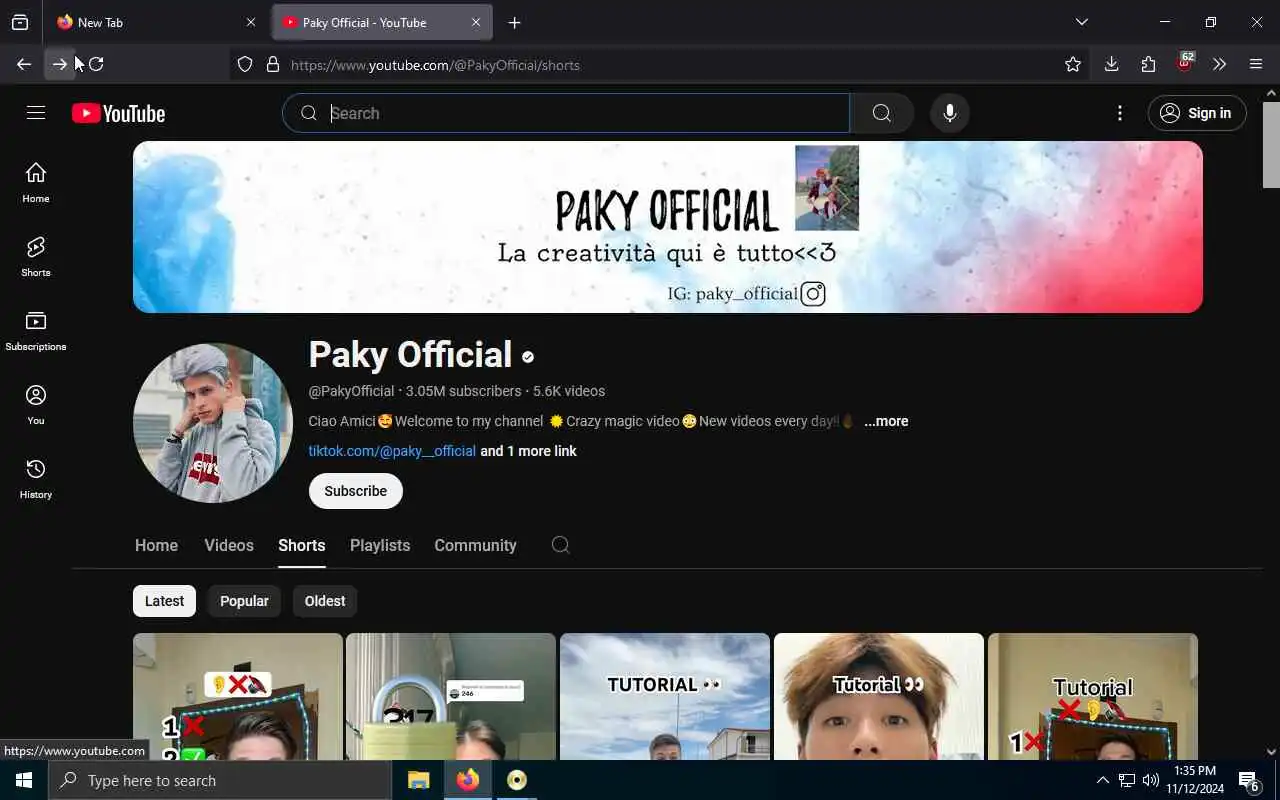Screen dimensions: 1280x800
Task: Open History in the sidebar
Action: click(36, 479)
